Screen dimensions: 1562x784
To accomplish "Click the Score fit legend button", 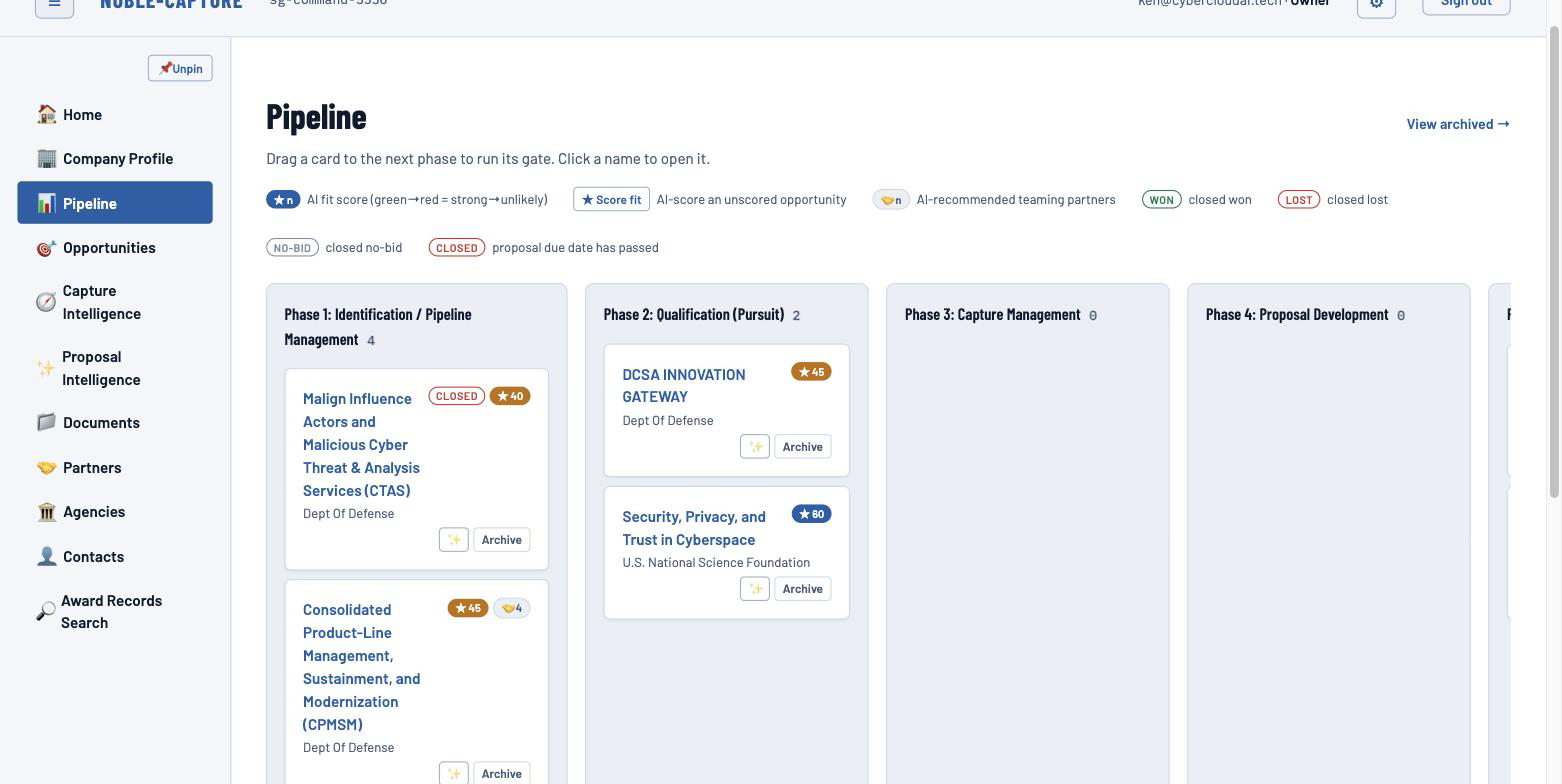I will pyautogui.click(x=611, y=199).
